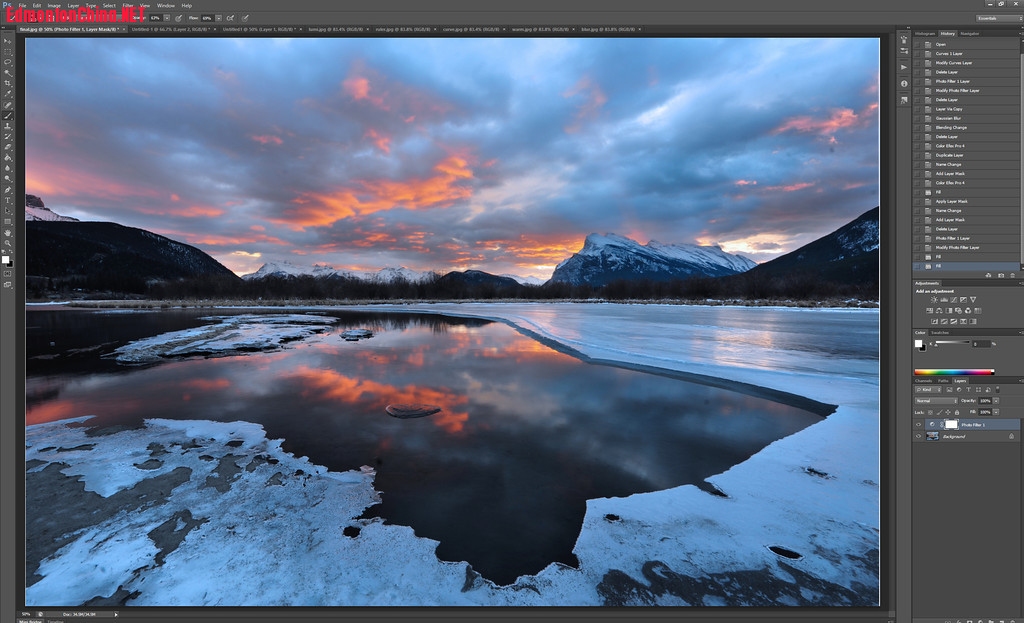Click the Brightness/Contrast adjustment icon
1024x623 pixels.
pyautogui.click(x=935, y=300)
